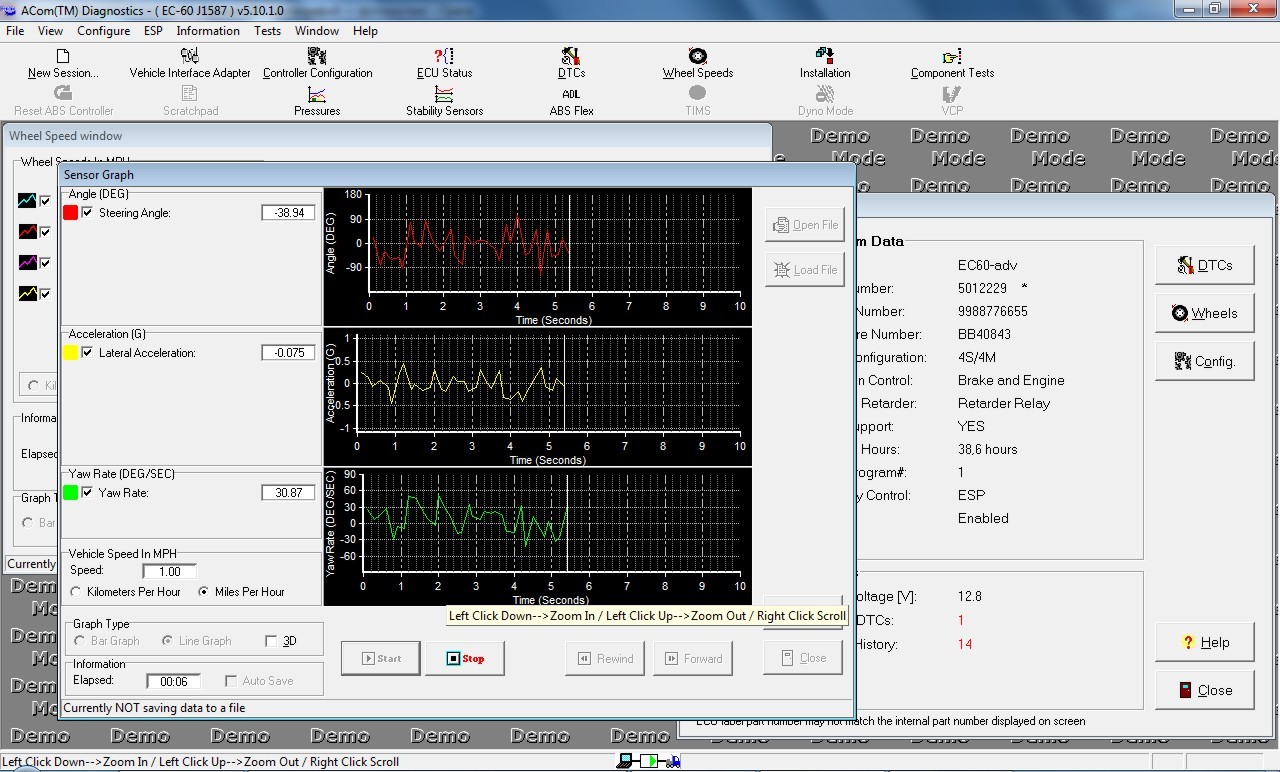The height and width of the screenshot is (772, 1280).
Task: Select the Wheel Speeds tool
Action: pyautogui.click(x=696, y=63)
